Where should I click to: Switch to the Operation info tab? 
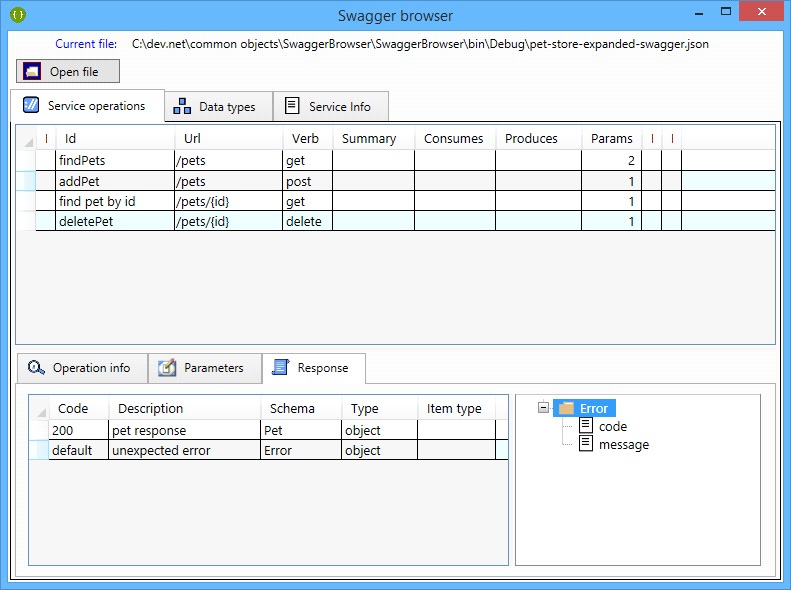point(82,368)
